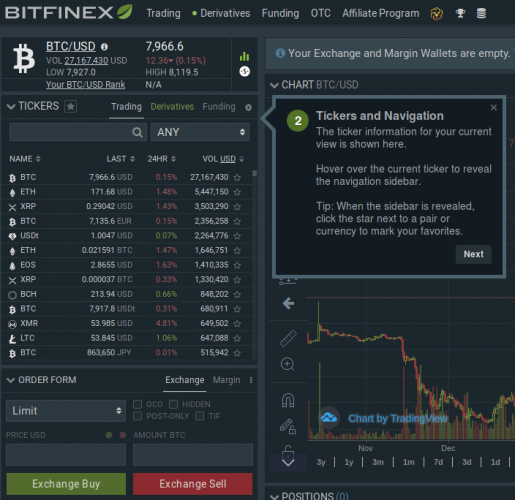The image size is (515, 500).
Task: Favorite the LTC USD ticker star
Action: pyautogui.click(x=237, y=338)
